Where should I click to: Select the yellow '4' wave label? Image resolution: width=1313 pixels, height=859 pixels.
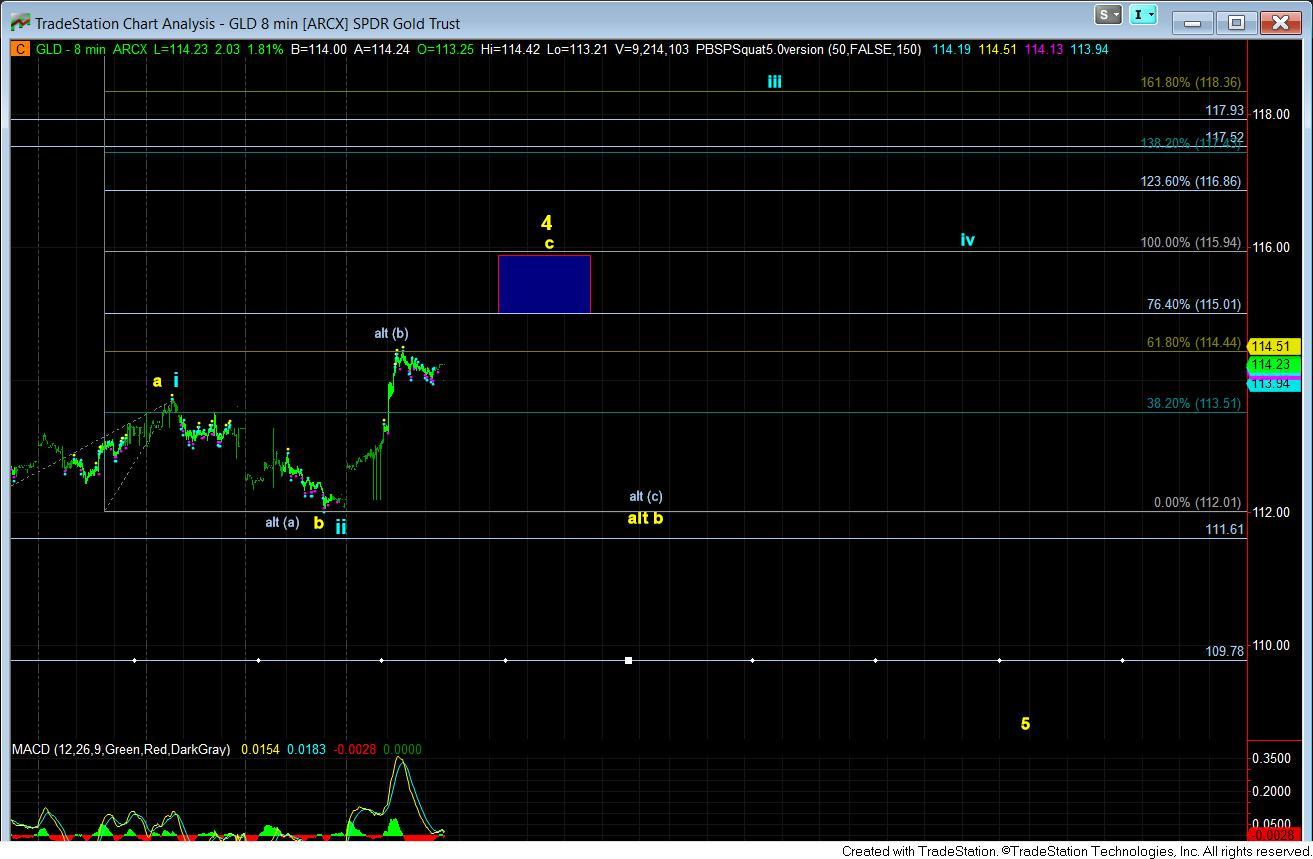[x=547, y=223]
